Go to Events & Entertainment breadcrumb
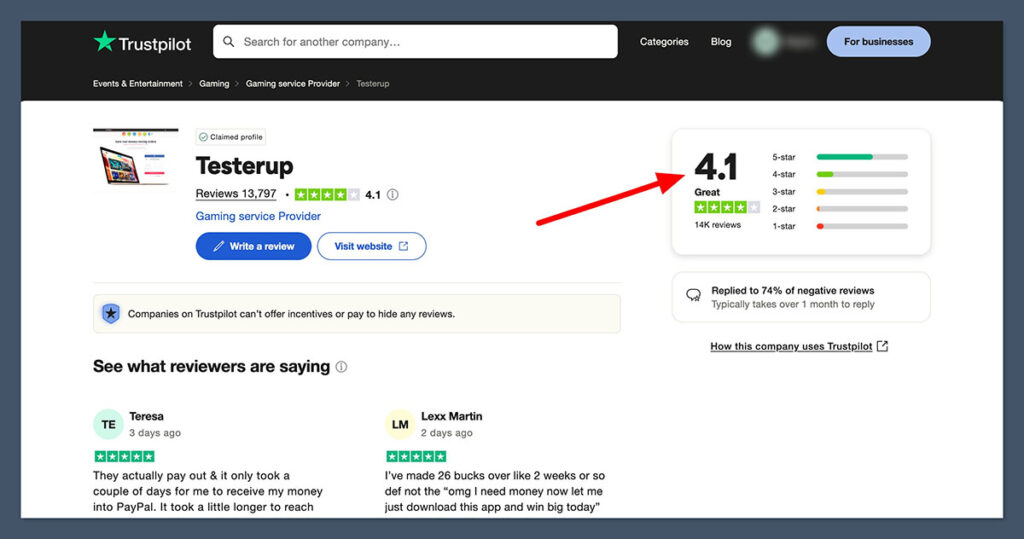Viewport: 1024px width, 539px height. (138, 84)
